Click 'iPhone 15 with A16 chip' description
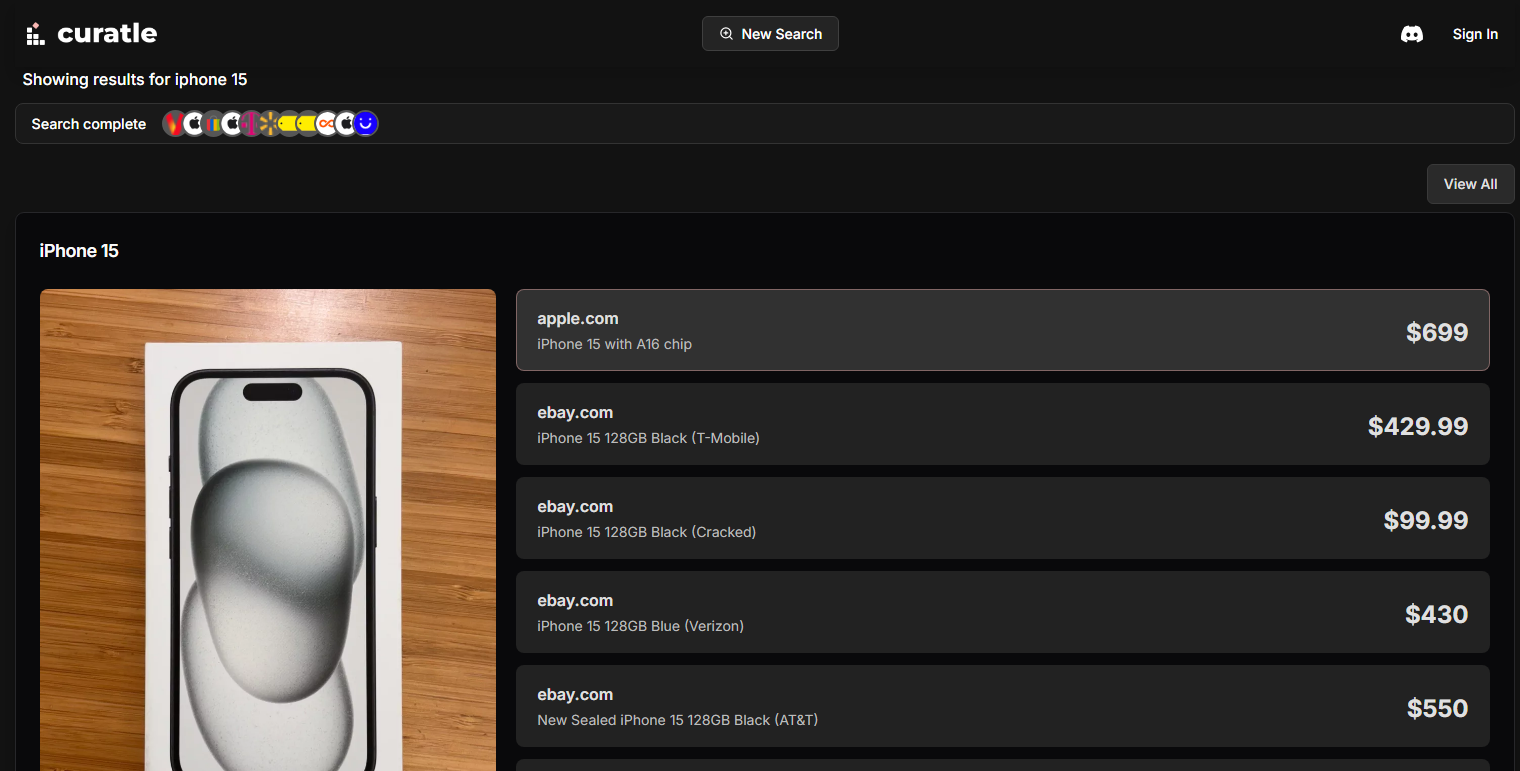 (x=614, y=344)
